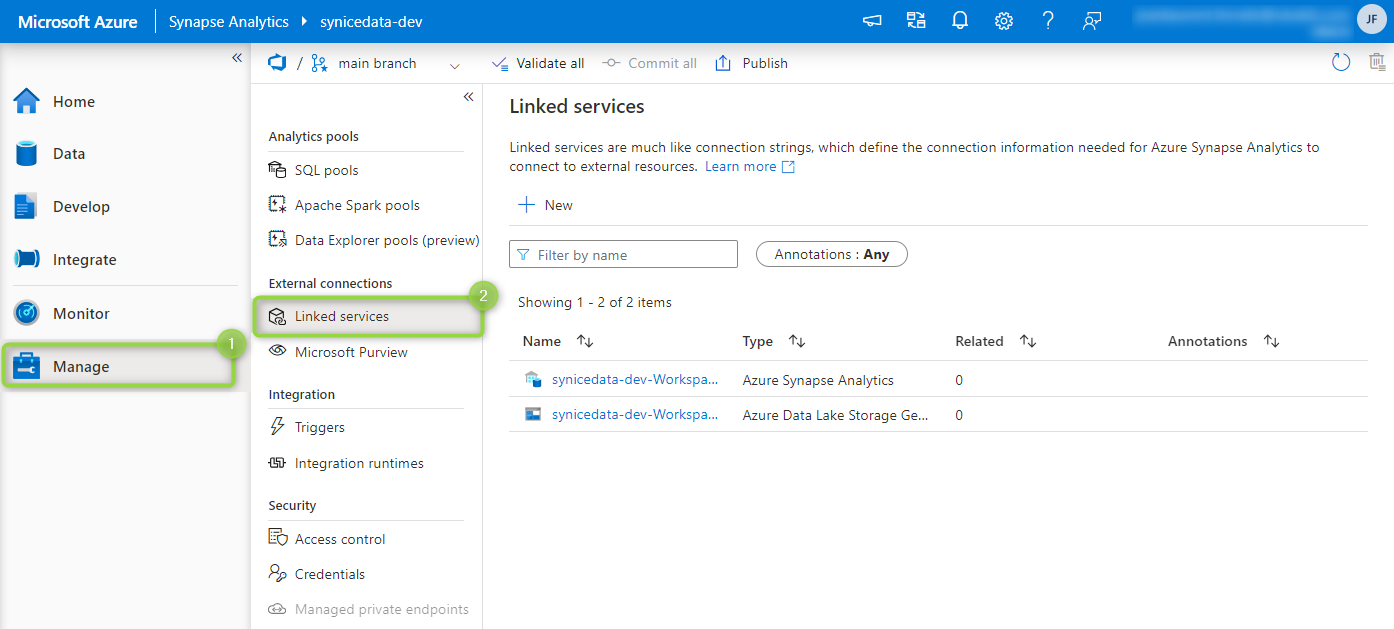Select the Manage hub
The image size is (1394, 629).
[118, 366]
